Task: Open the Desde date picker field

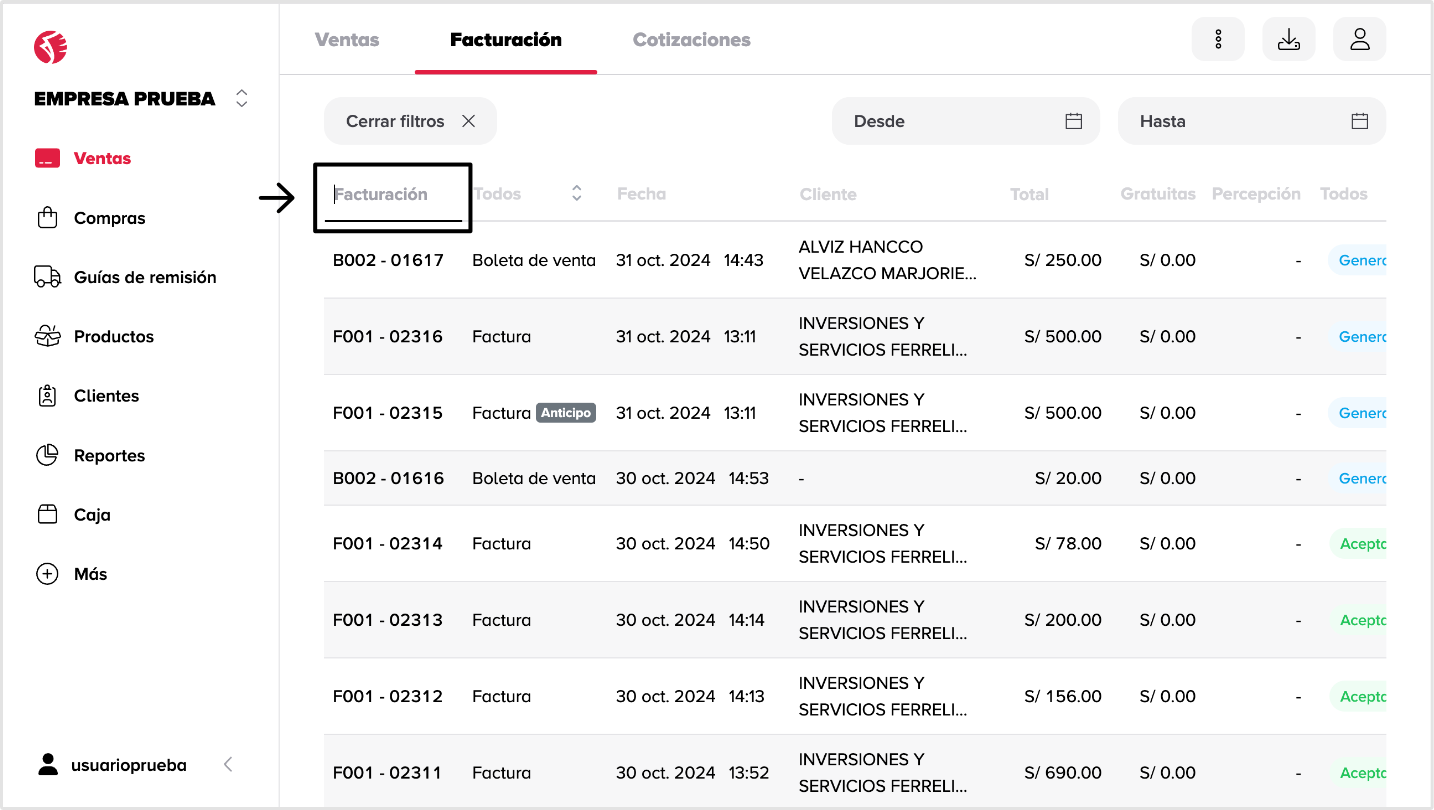Action: (x=965, y=121)
